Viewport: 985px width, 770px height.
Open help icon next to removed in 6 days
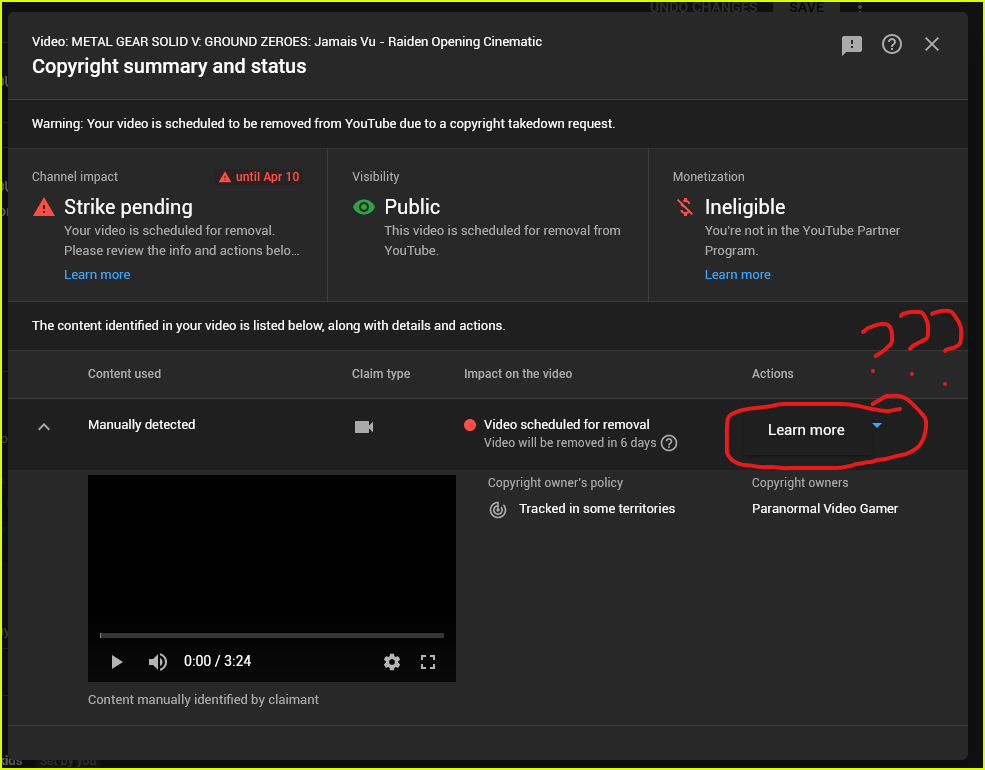(x=669, y=443)
